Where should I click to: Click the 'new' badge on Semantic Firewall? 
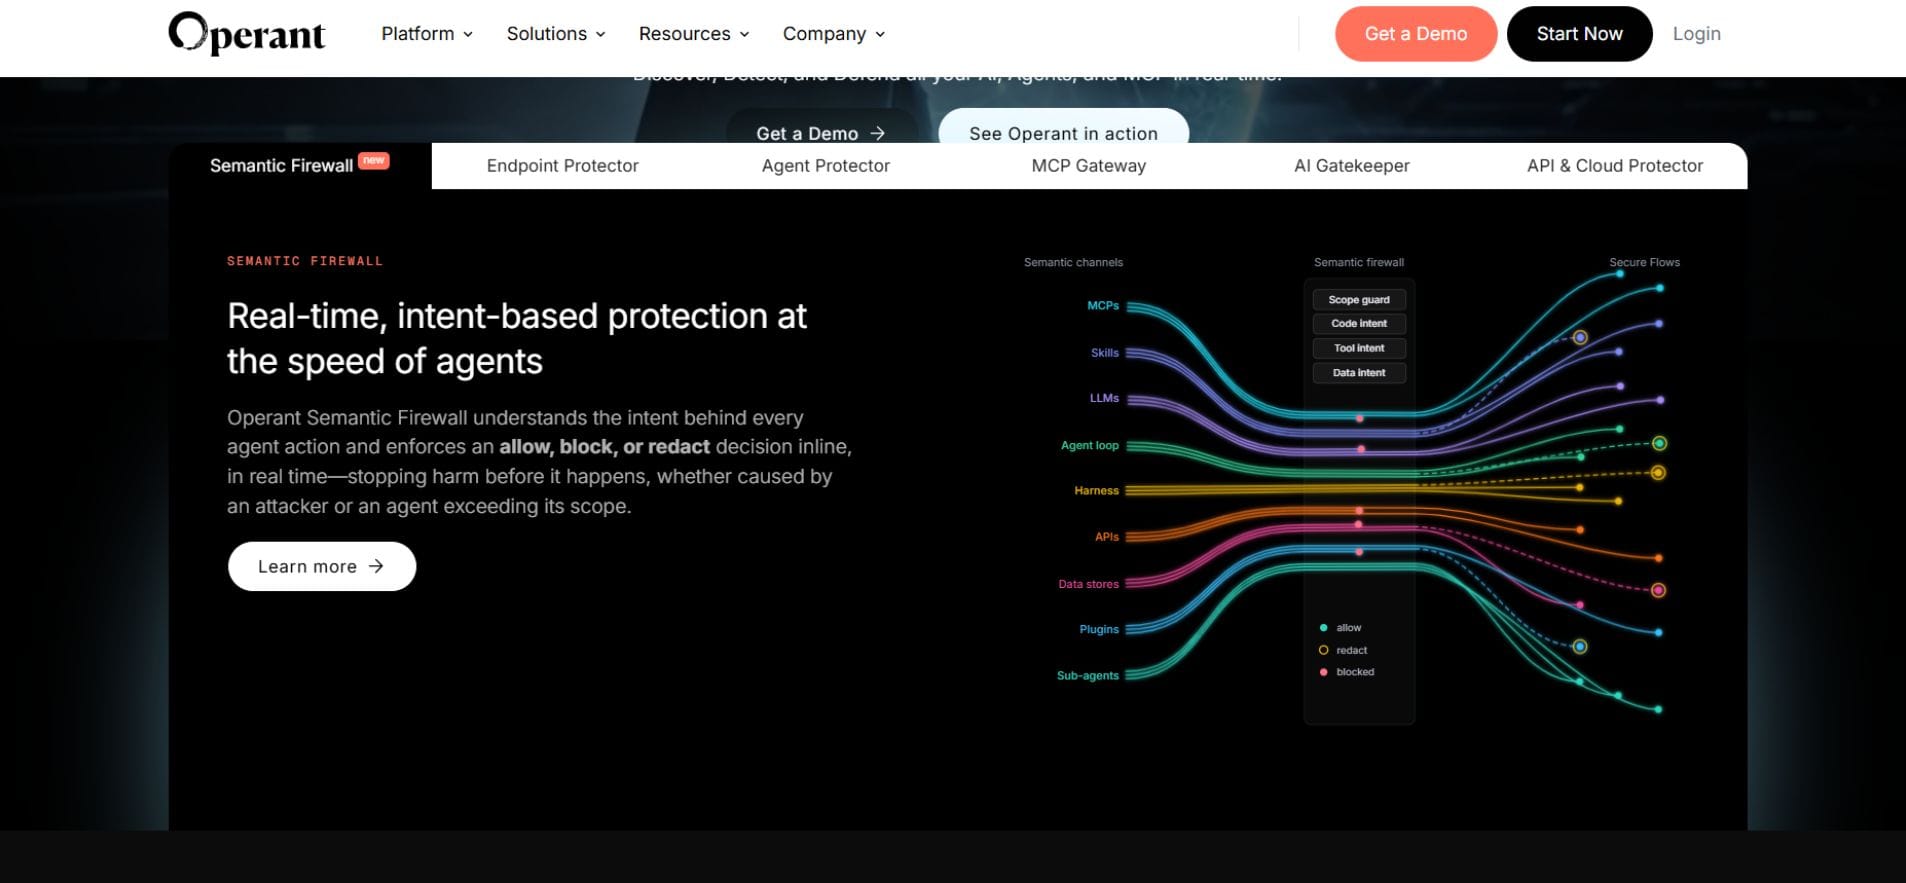pyautogui.click(x=374, y=160)
